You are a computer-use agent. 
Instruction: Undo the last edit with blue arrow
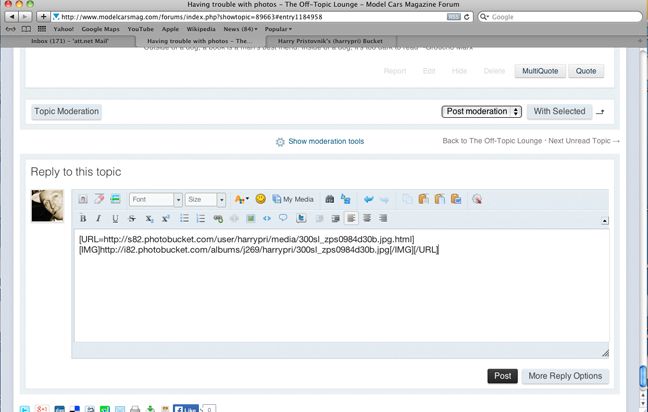368,200
